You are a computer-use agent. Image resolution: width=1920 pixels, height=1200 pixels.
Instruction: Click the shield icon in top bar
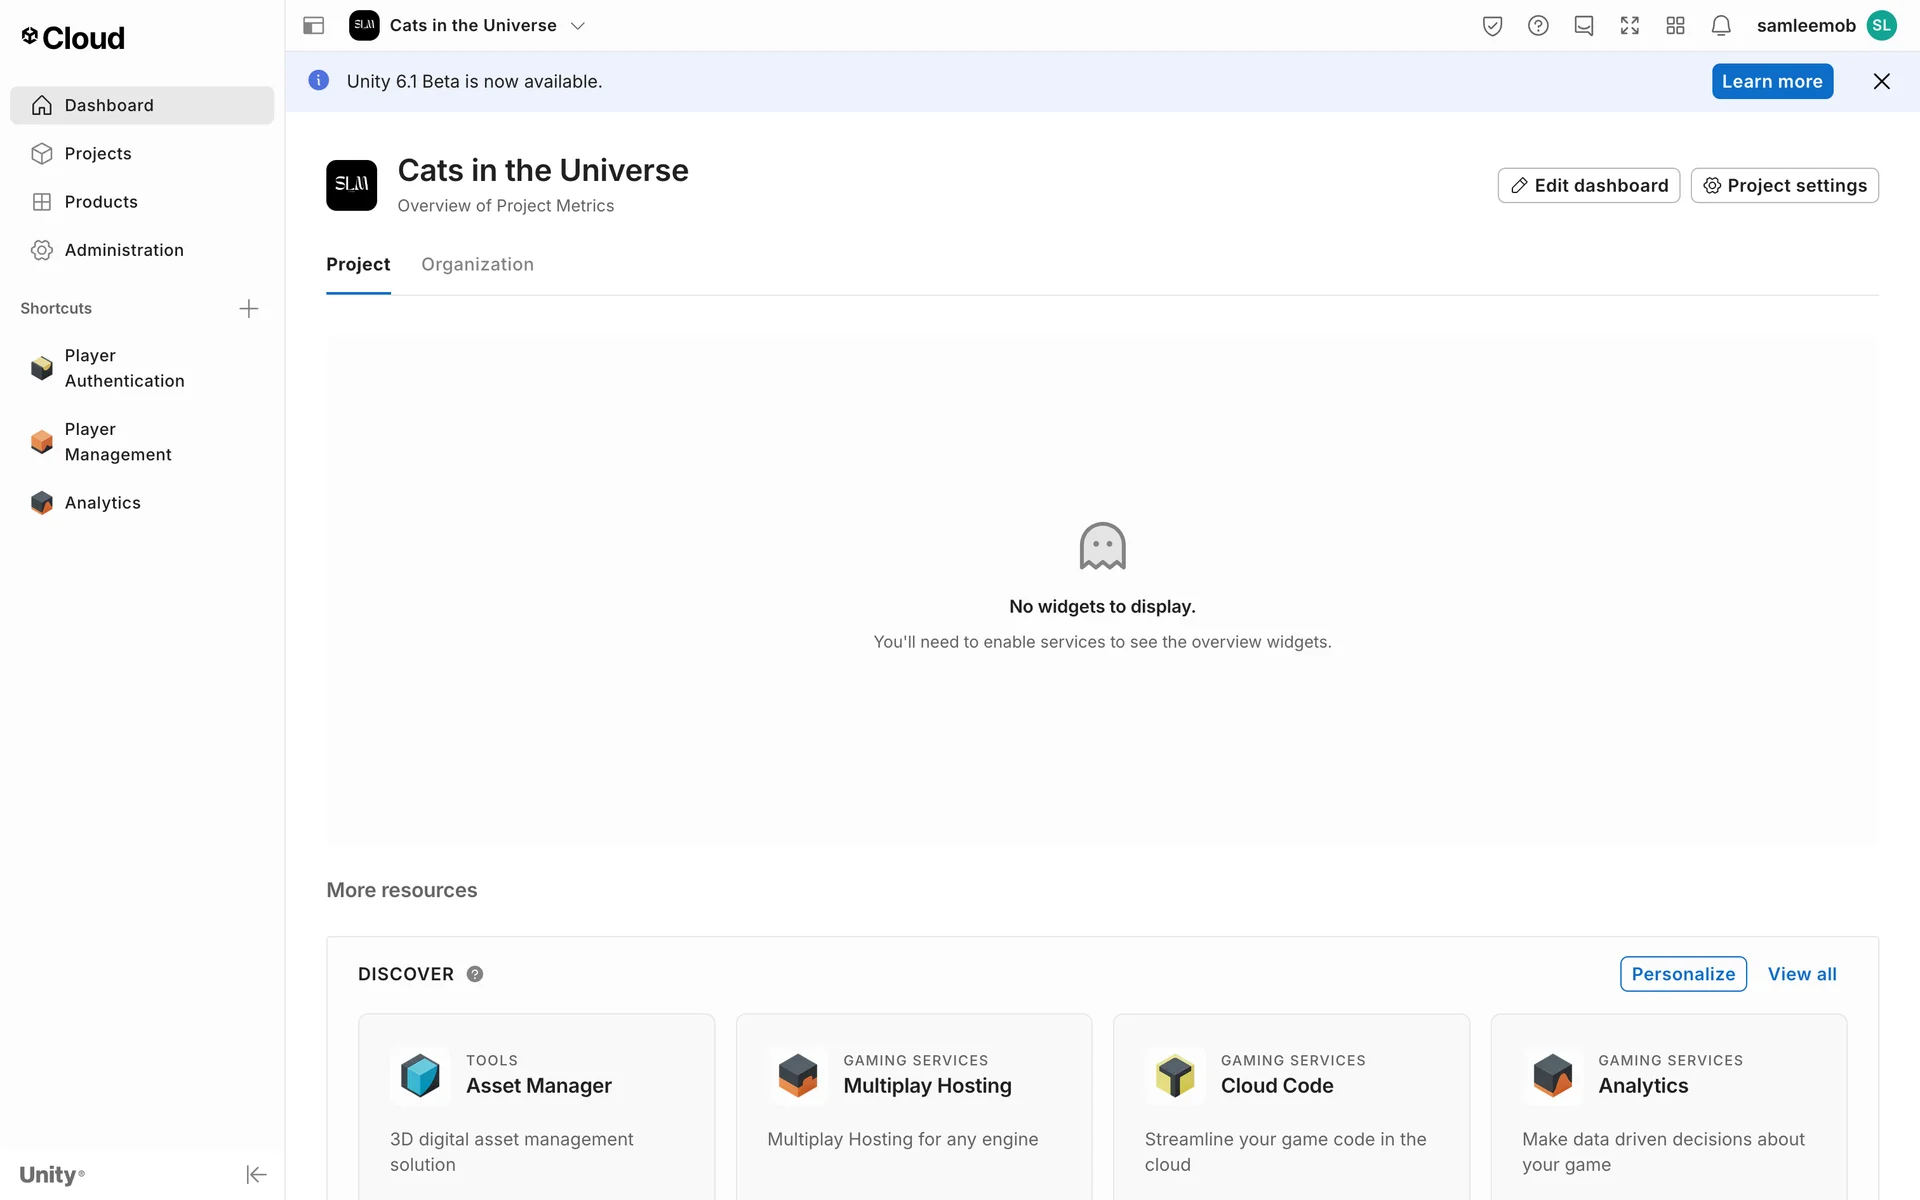click(1492, 26)
